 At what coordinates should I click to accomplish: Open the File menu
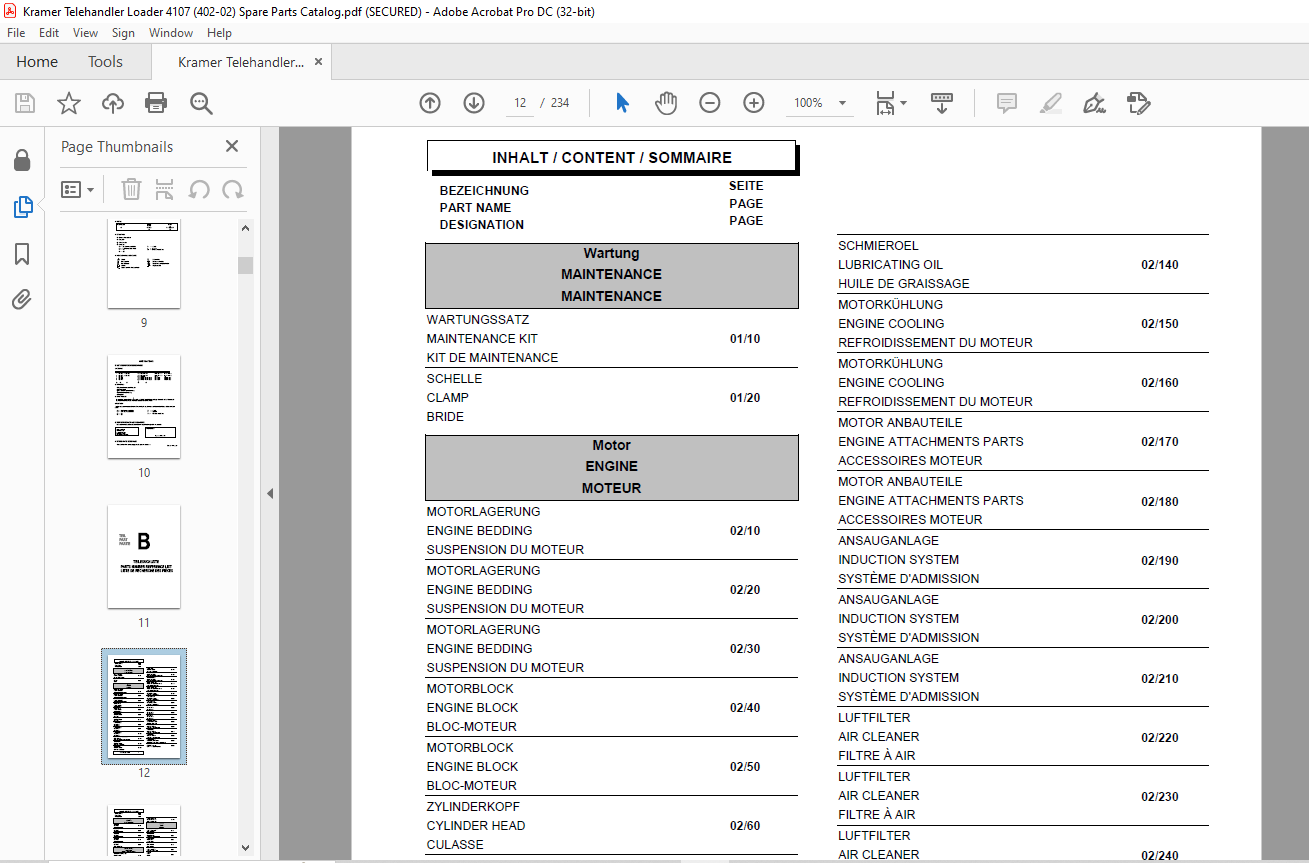[16, 33]
